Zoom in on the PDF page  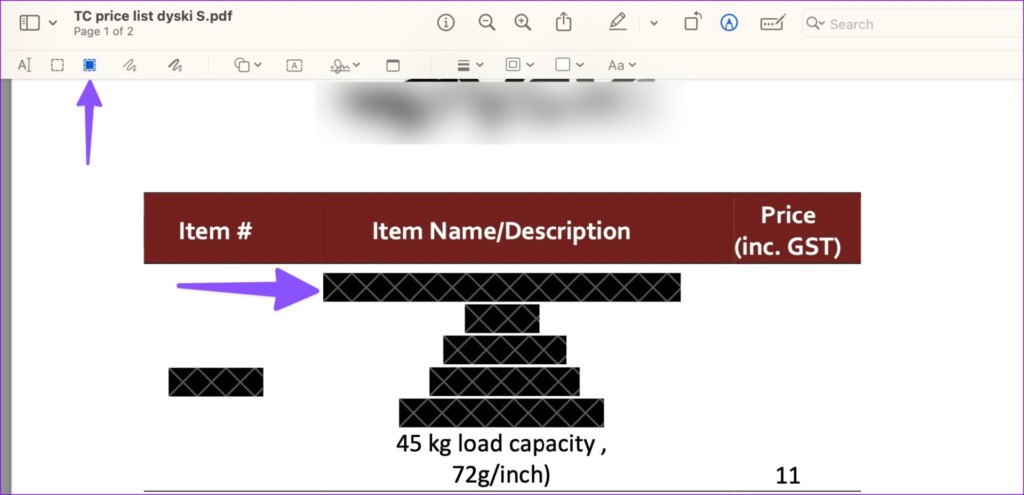click(522, 23)
